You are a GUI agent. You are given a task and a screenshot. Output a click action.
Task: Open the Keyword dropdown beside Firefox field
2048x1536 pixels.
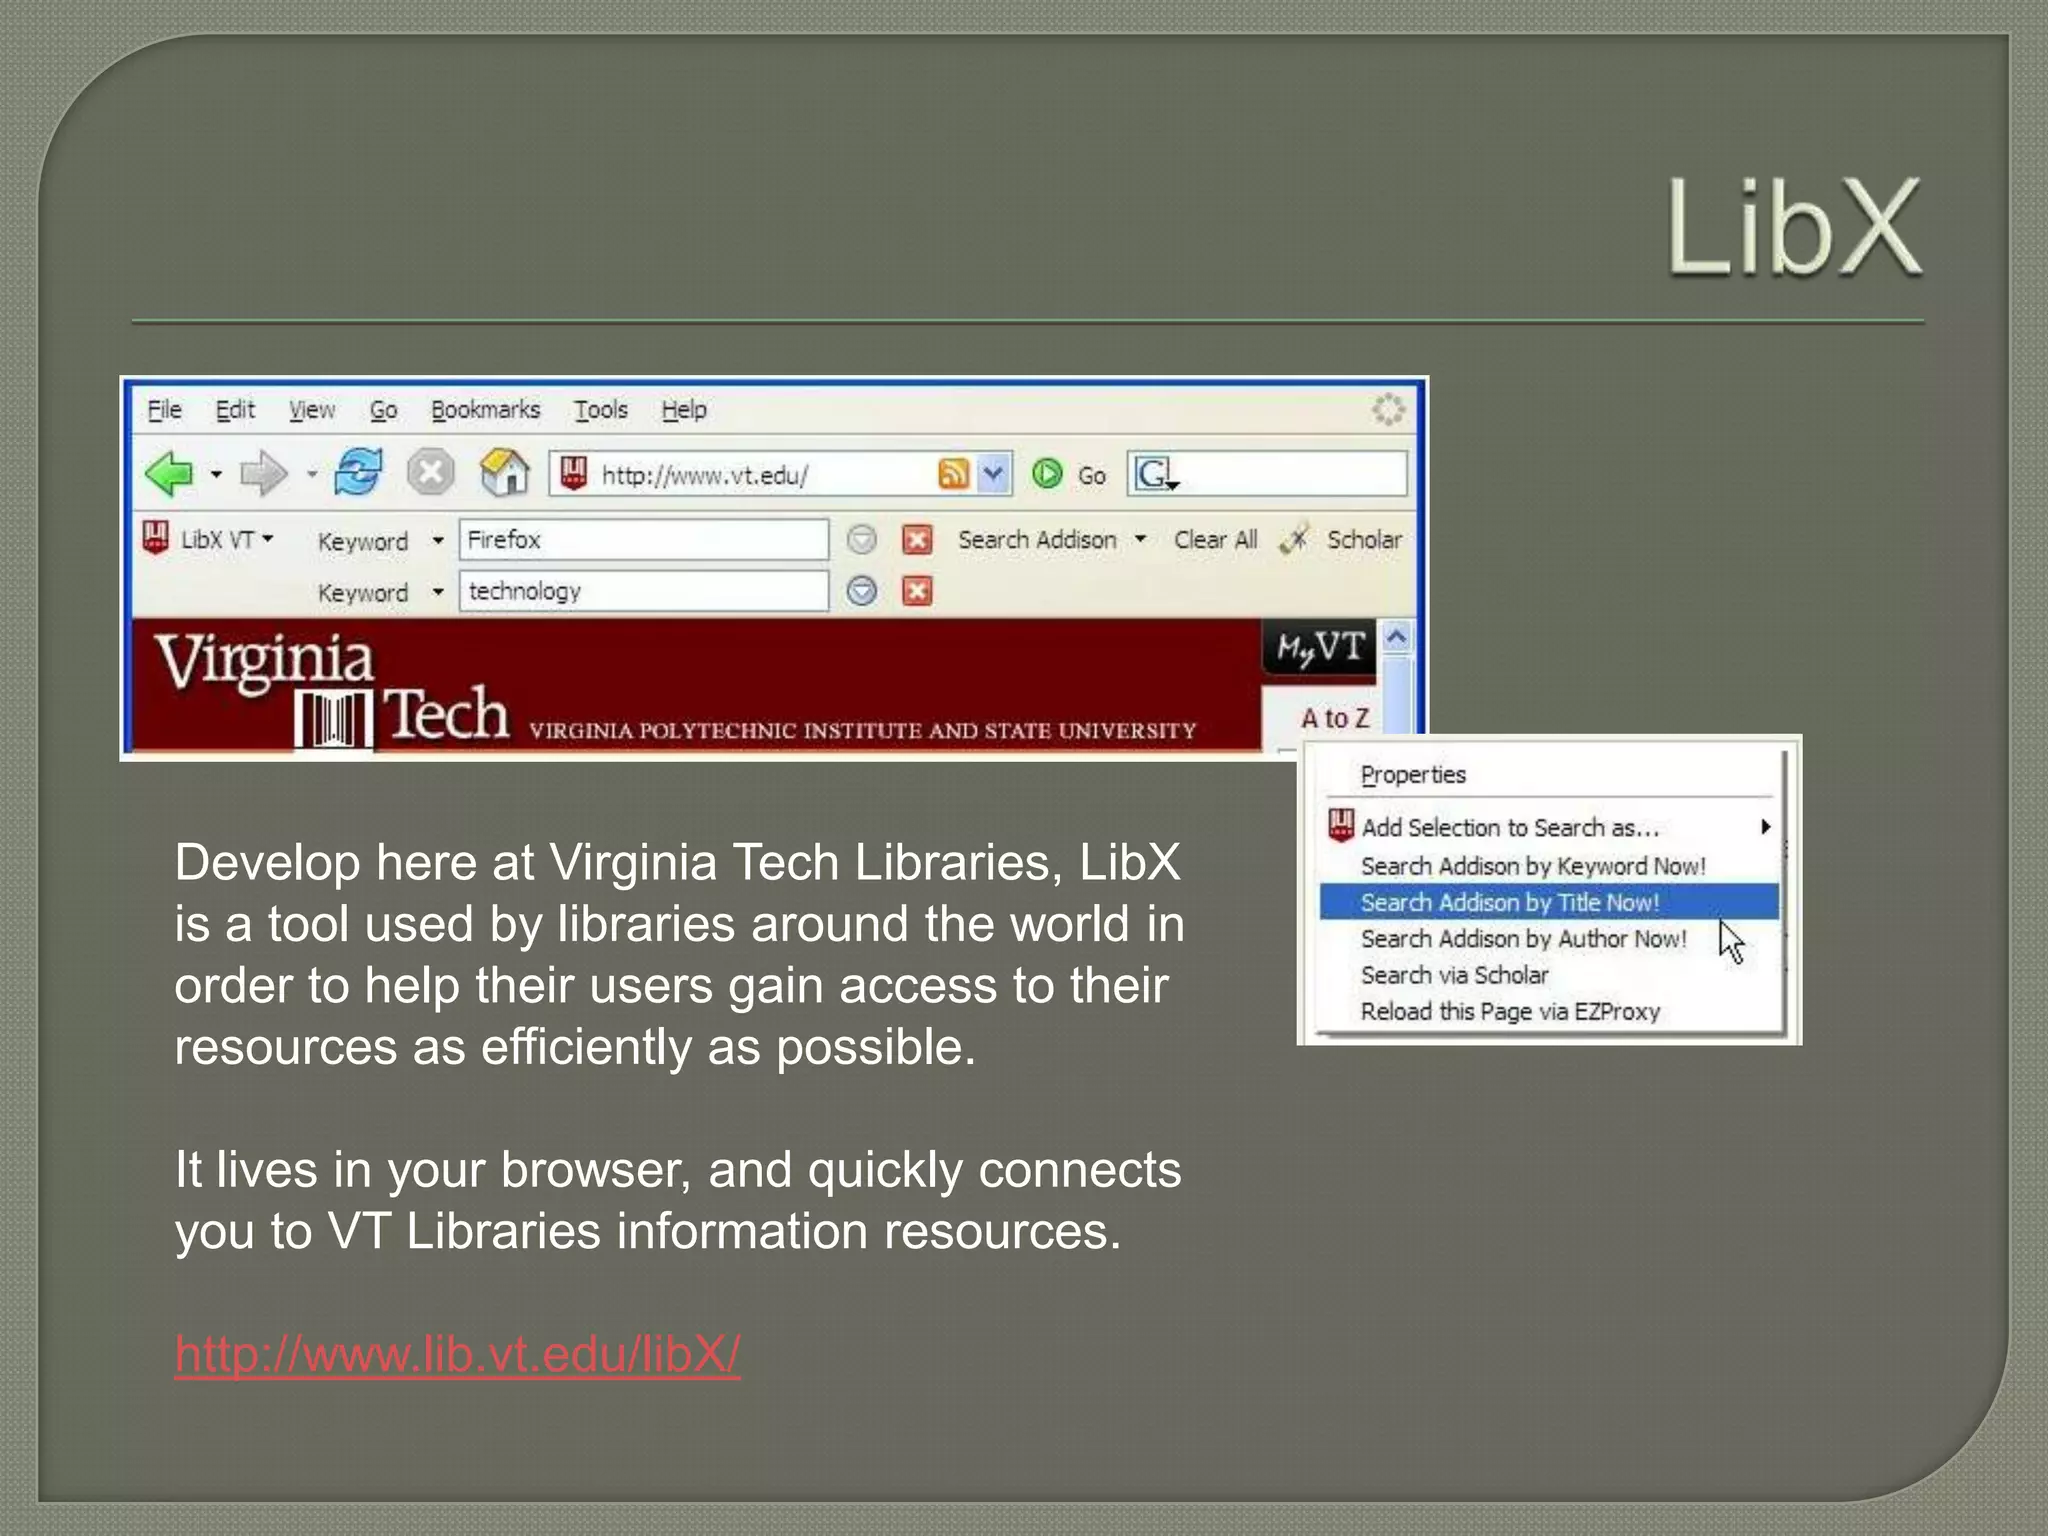438,541
